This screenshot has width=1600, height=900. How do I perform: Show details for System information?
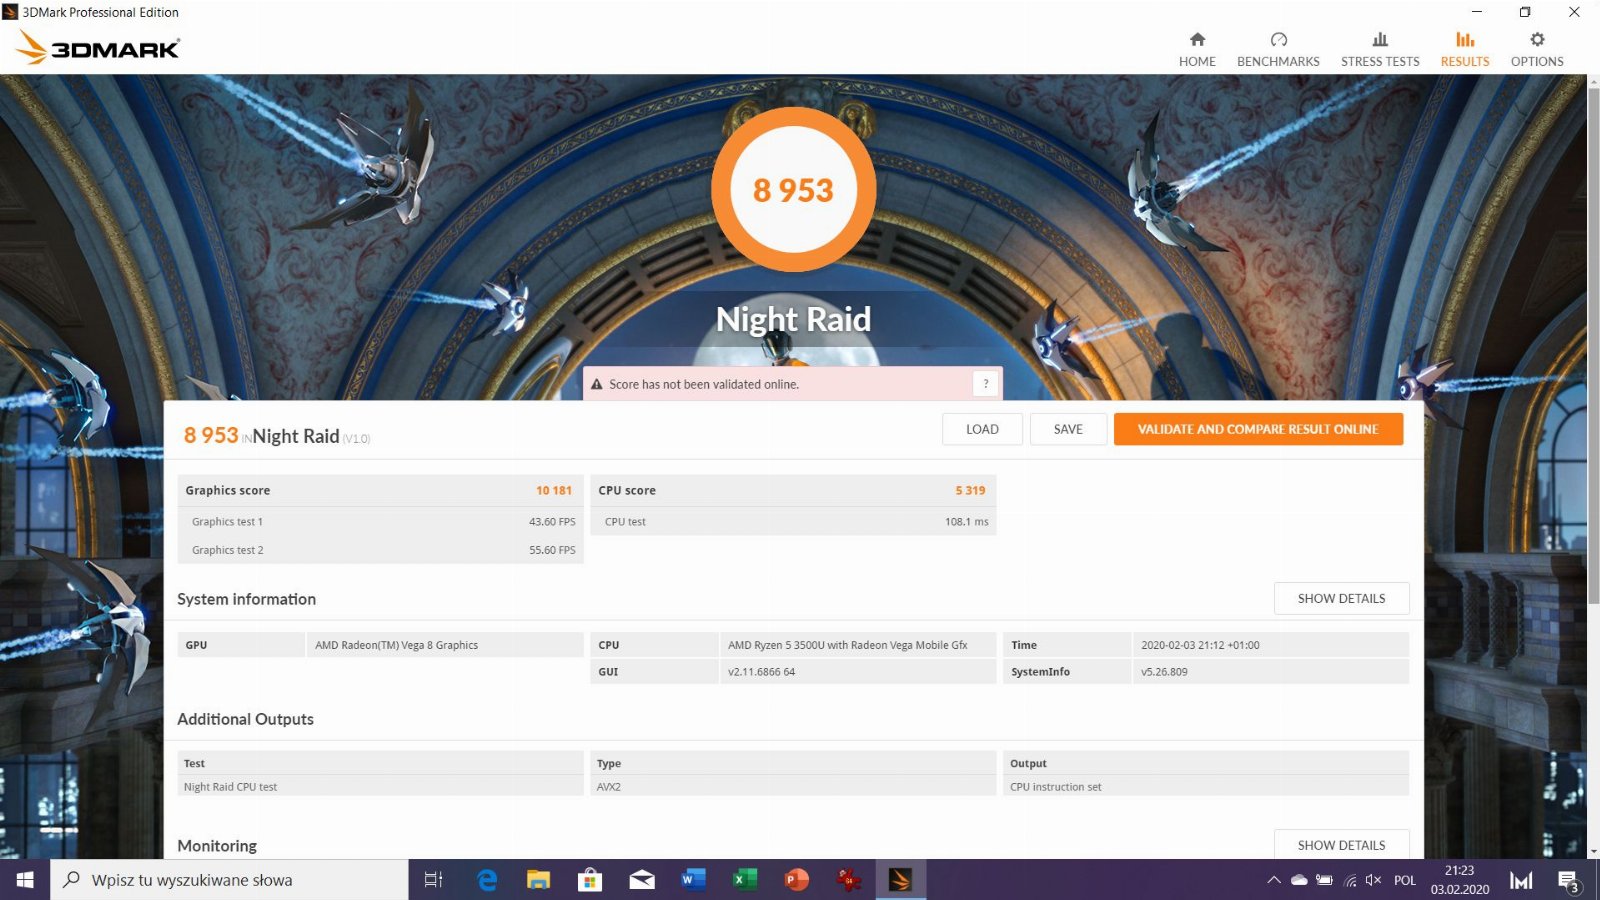point(1341,598)
